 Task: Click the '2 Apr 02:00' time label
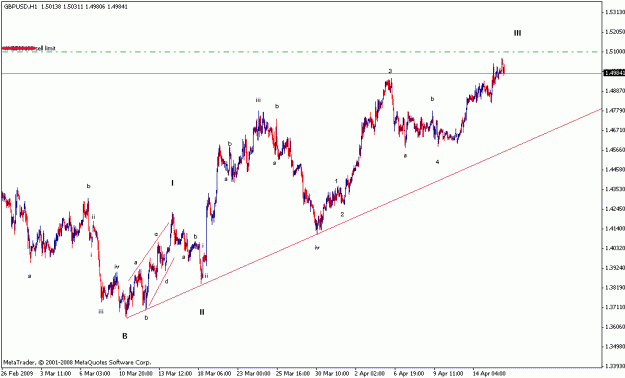[370, 374]
